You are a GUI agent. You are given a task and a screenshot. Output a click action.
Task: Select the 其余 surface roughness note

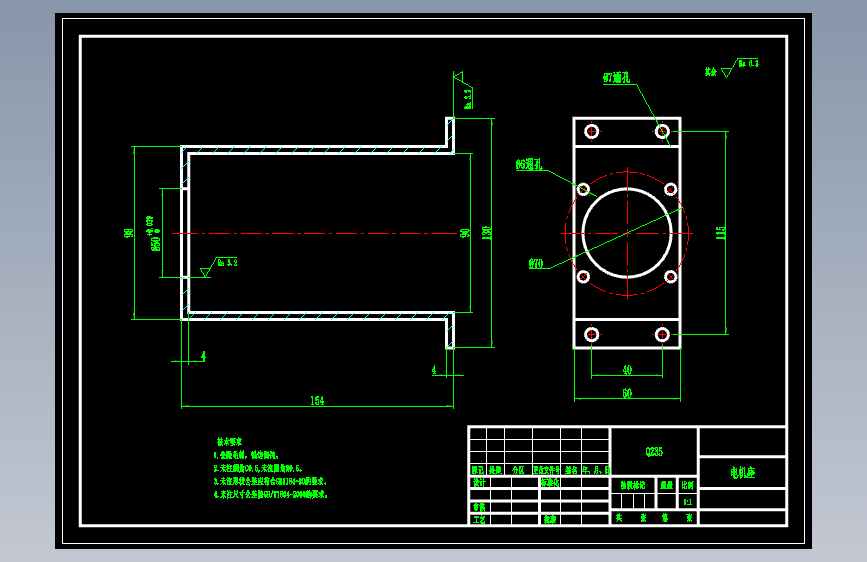(732, 68)
